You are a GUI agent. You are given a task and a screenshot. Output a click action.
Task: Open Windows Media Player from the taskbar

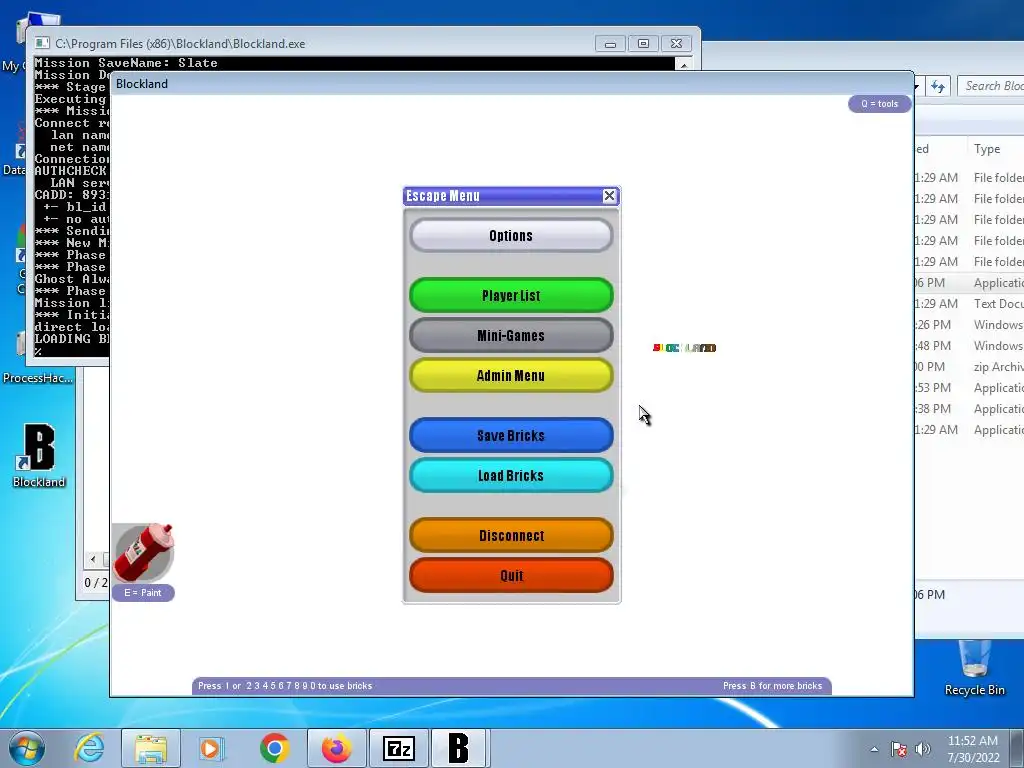(x=212, y=748)
